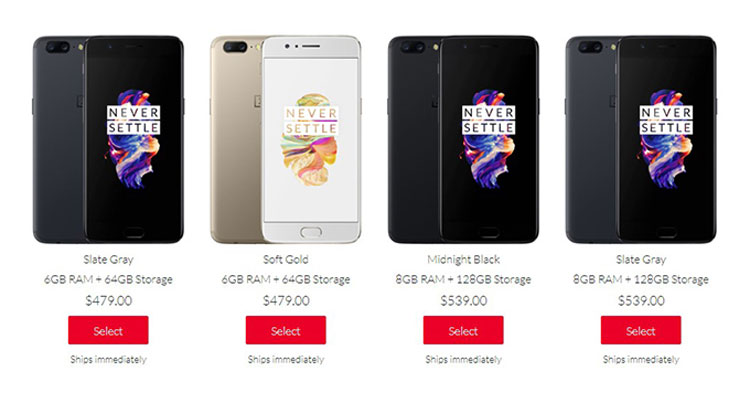Select the Slate Gray 6GB RAM phone

click(108, 330)
